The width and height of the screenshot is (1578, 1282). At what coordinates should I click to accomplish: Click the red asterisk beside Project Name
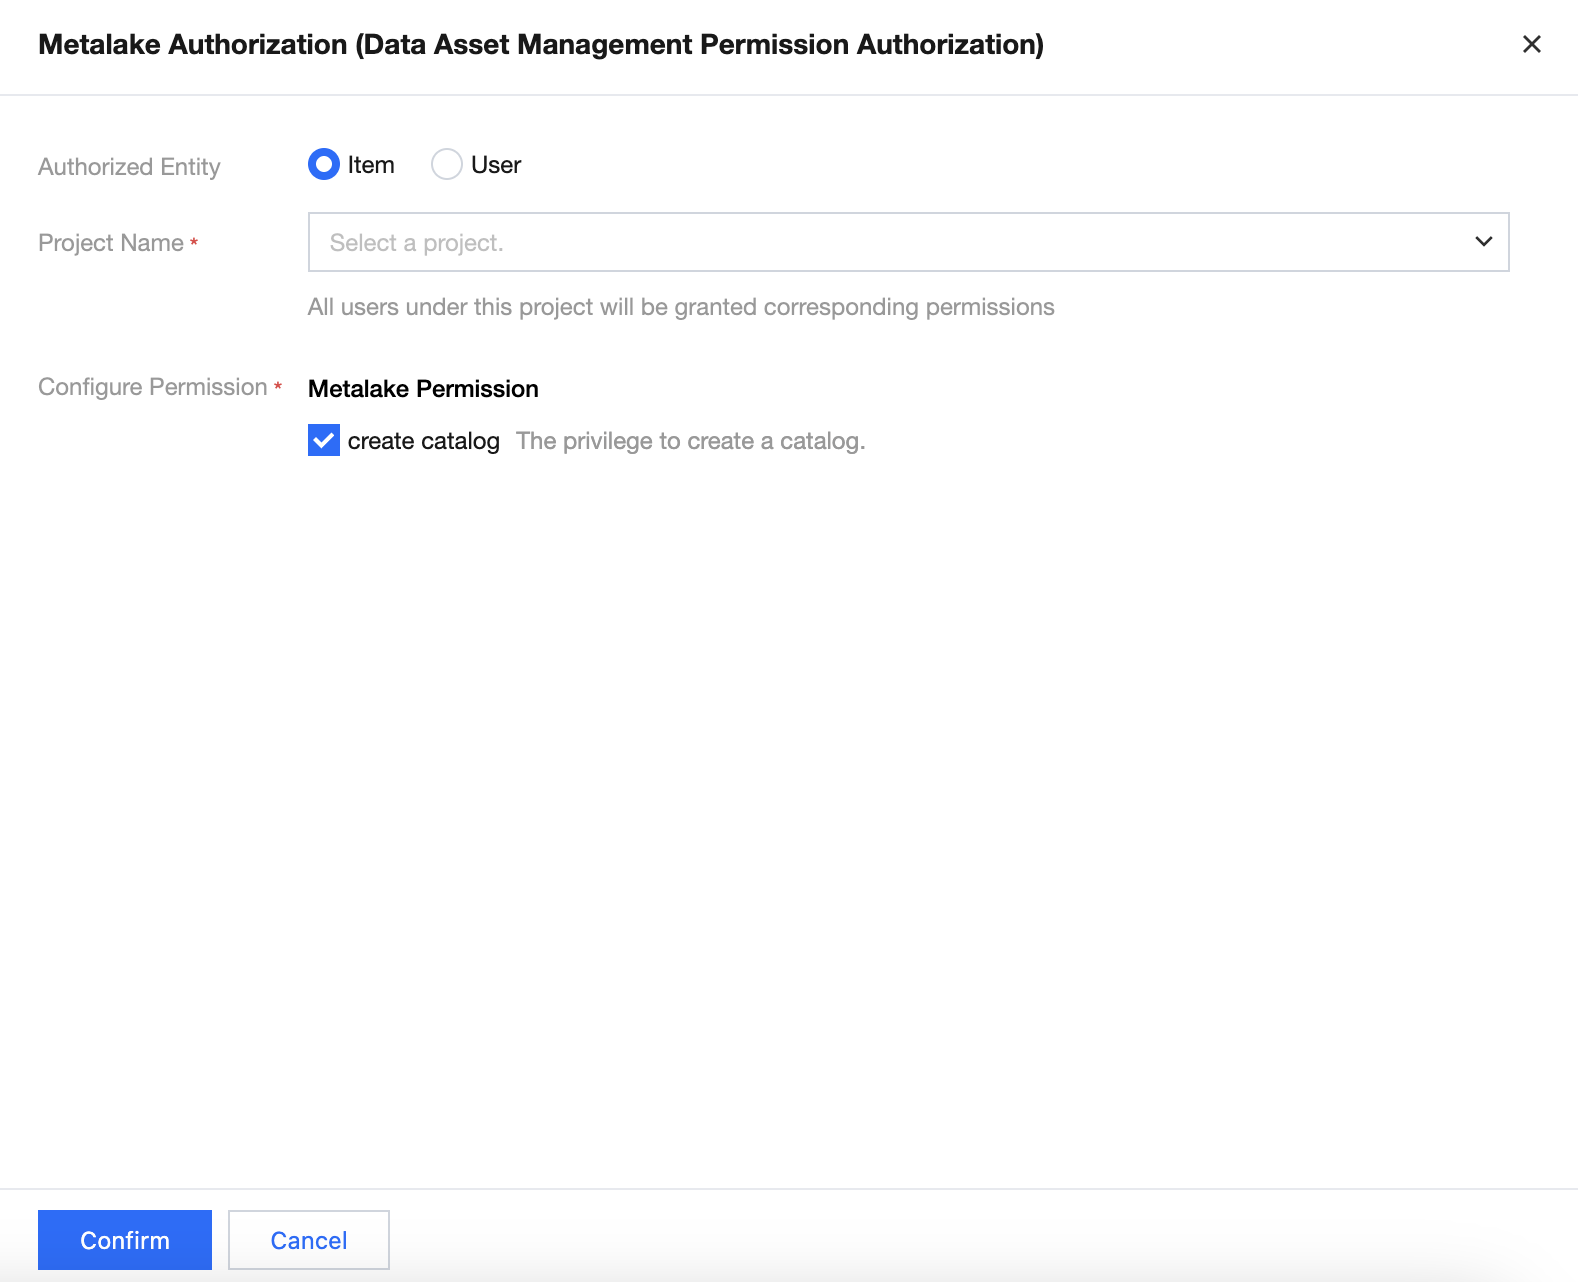pos(194,243)
